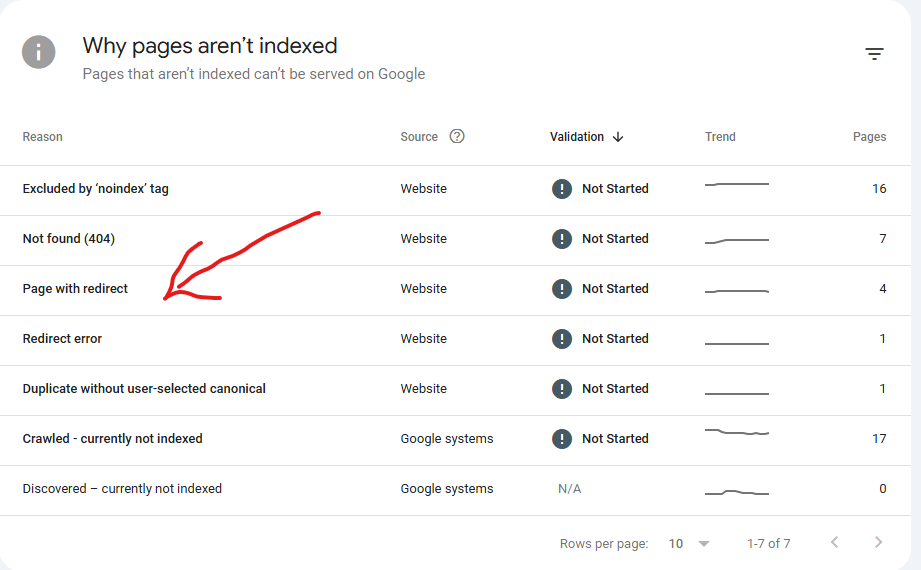Click the Why pages aren't indexed heading
The width and height of the screenshot is (921, 570).
click(x=210, y=46)
